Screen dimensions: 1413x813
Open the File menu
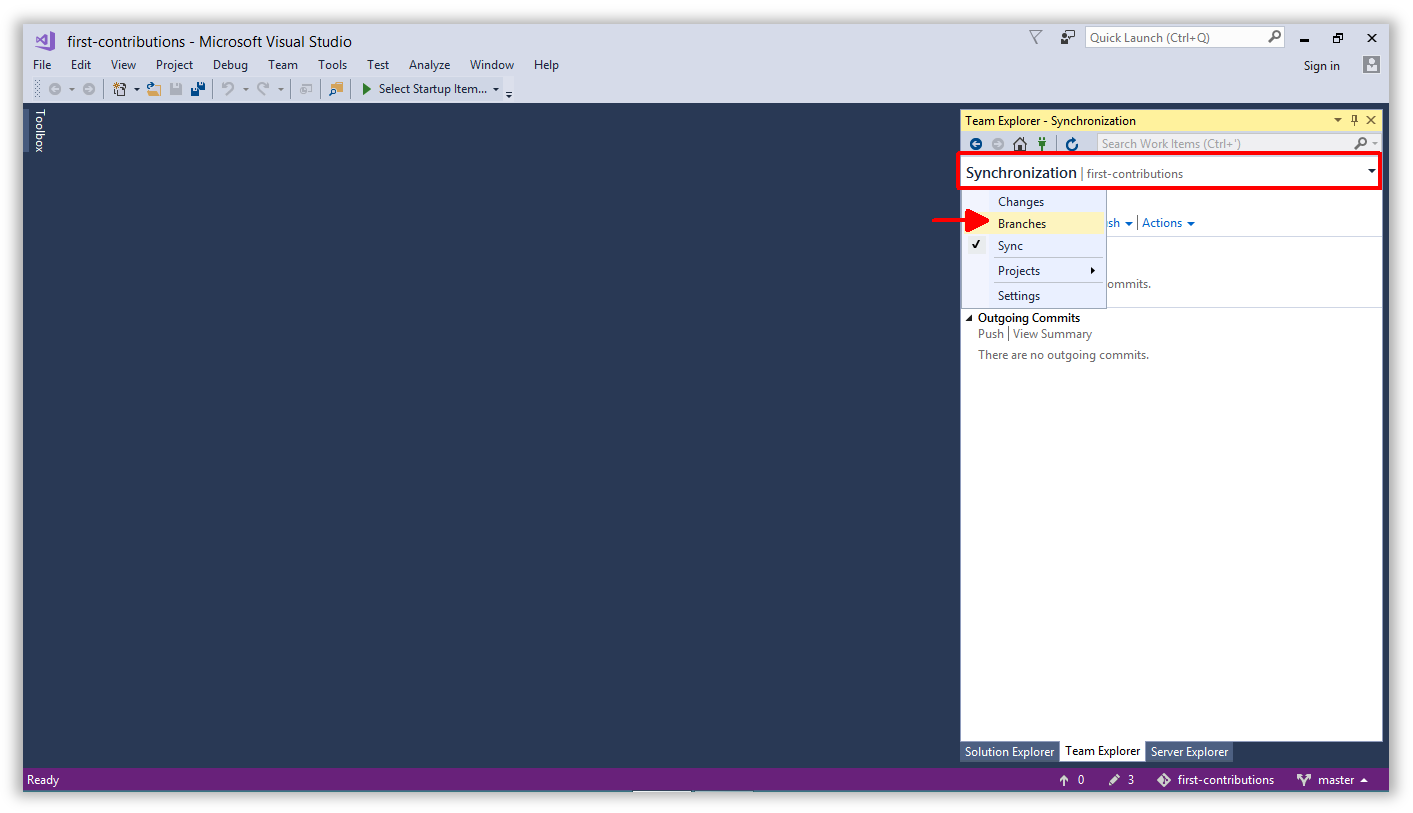click(42, 65)
